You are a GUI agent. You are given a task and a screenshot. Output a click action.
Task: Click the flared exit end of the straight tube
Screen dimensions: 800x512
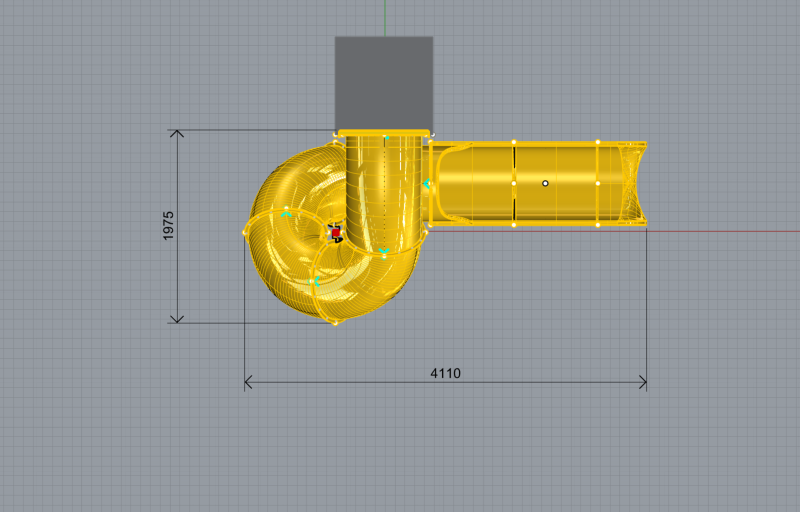633,183
